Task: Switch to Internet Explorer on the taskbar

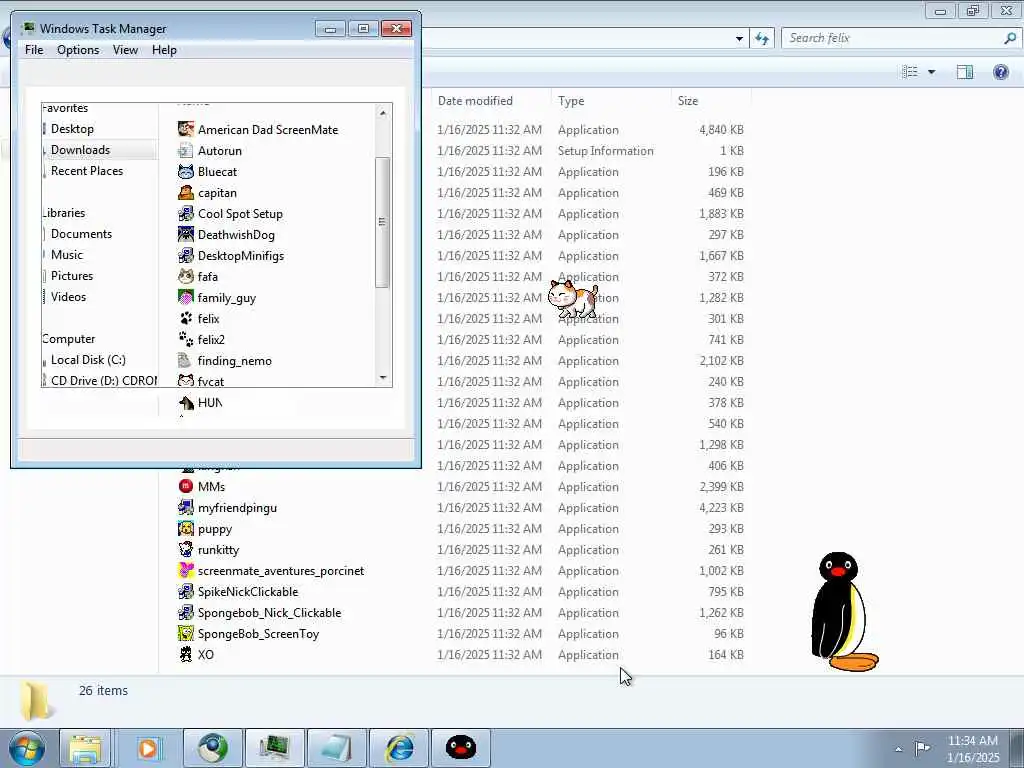Action: pyautogui.click(x=400, y=748)
